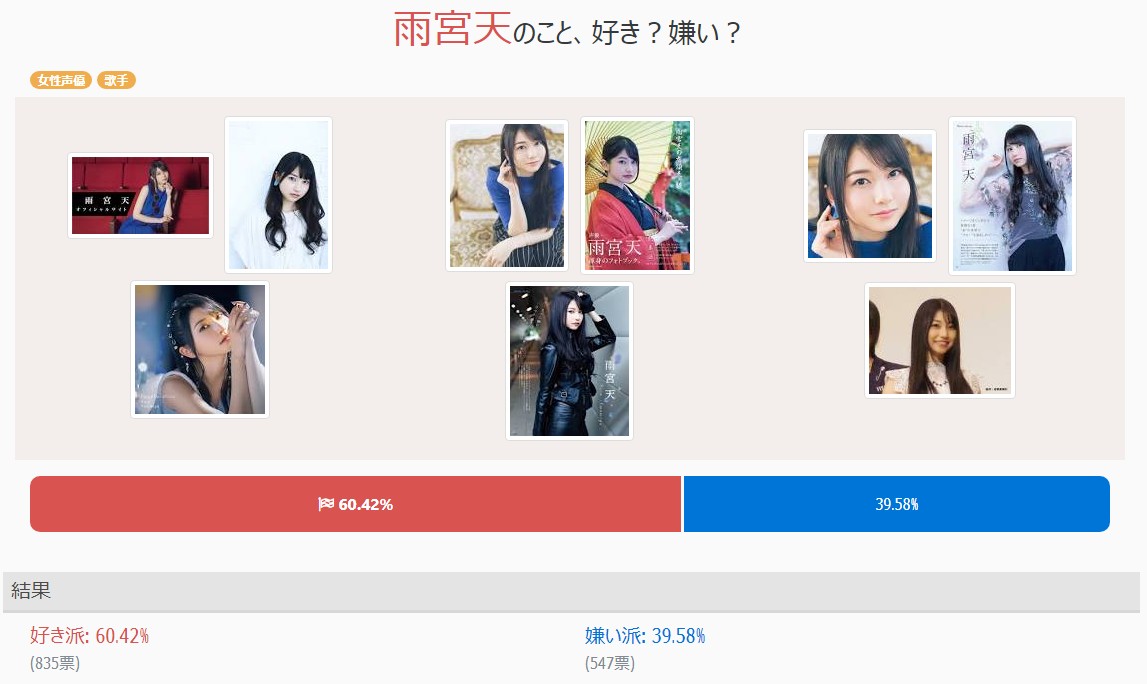Screen dimensions: 1147x684
Task: Click the 雨宮天 name in title
Action: point(452,30)
